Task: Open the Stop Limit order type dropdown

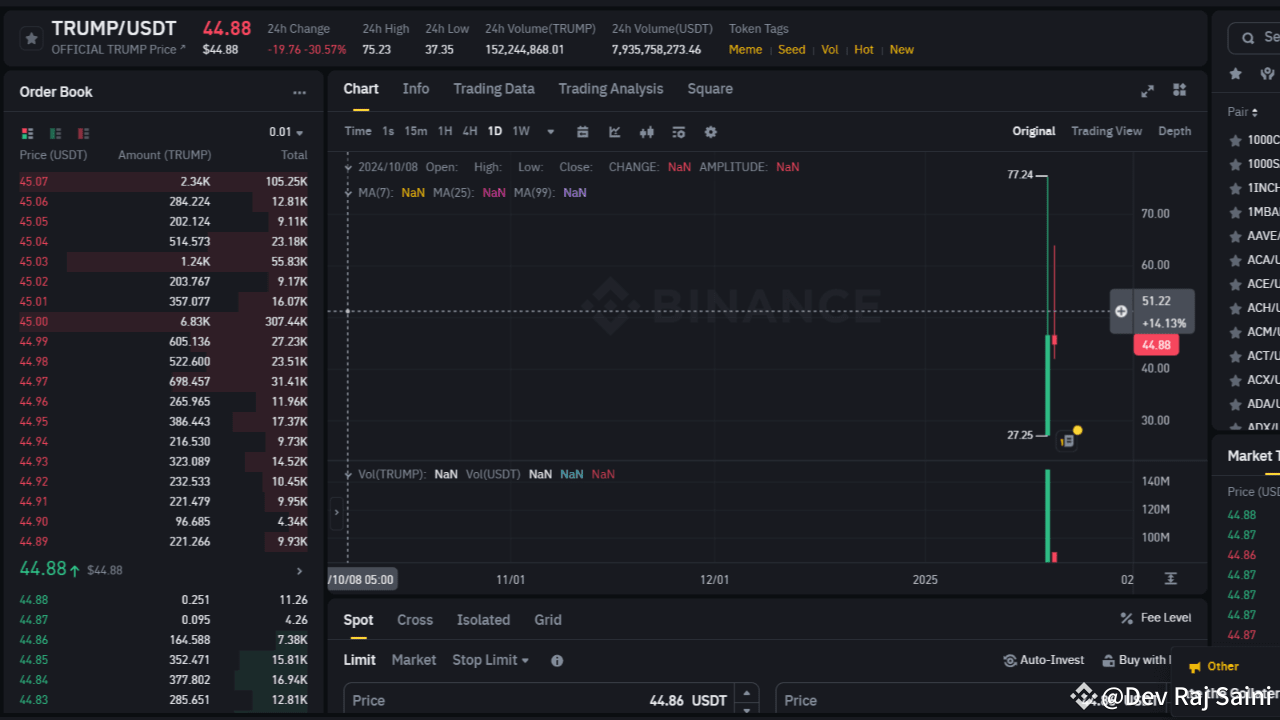Action: tap(490, 660)
